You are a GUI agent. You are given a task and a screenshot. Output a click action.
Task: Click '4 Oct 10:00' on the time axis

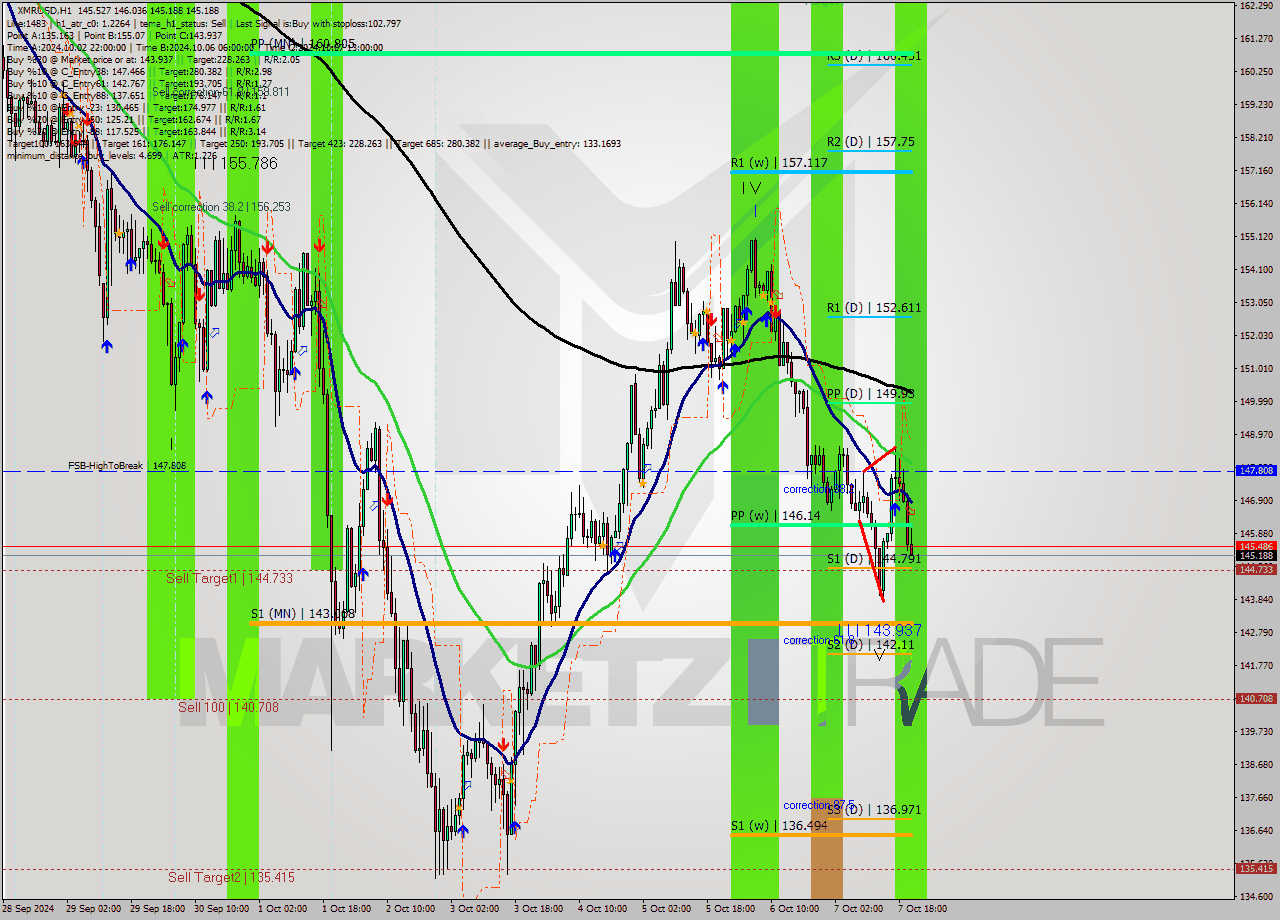(x=602, y=909)
